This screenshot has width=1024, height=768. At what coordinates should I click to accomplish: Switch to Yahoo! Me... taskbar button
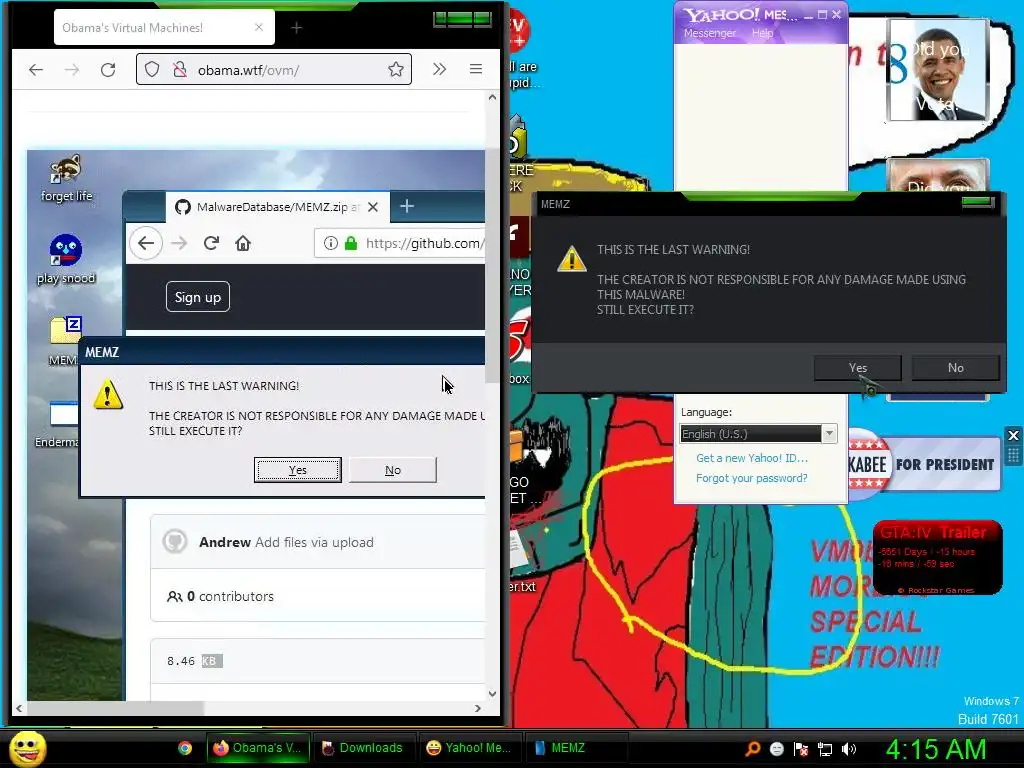click(469, 748)
